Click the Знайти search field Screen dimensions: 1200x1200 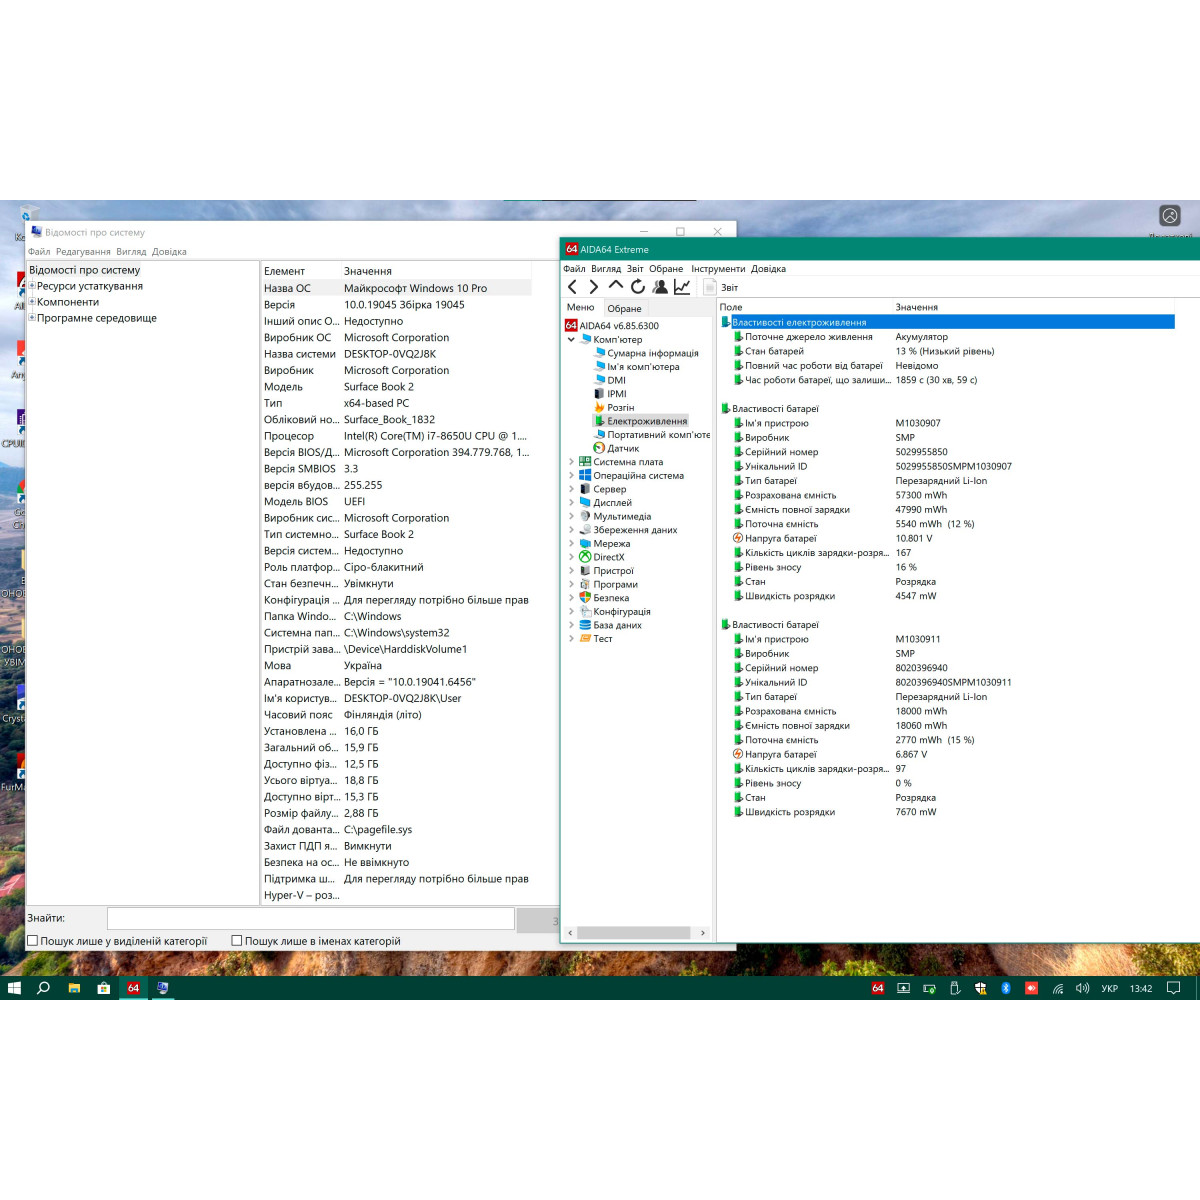coord(311,919)
